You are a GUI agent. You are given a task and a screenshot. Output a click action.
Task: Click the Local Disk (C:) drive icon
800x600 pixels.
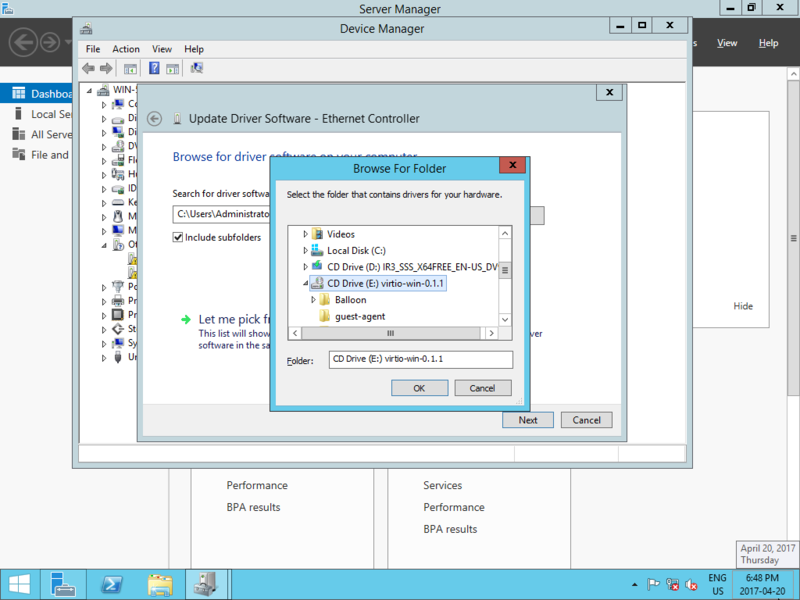click(317, 251)
